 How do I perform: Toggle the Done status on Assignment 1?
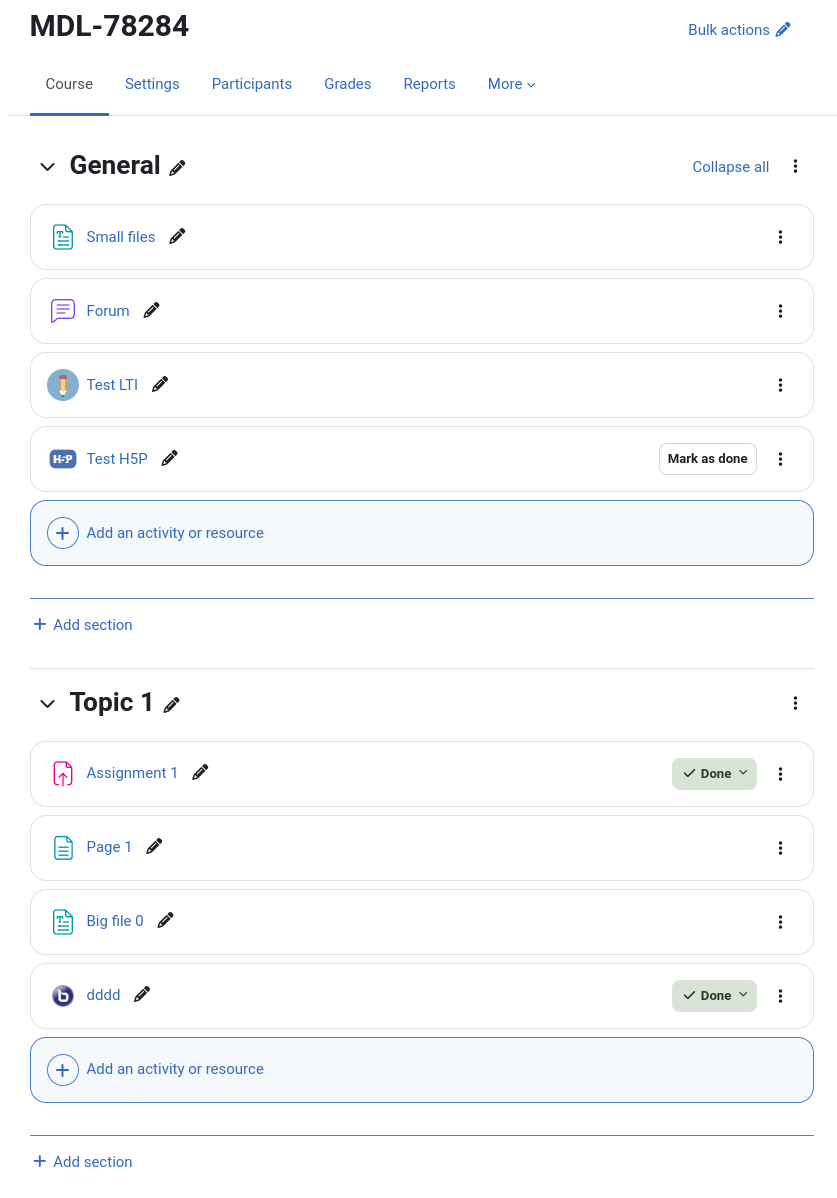(x=715, y=774)
